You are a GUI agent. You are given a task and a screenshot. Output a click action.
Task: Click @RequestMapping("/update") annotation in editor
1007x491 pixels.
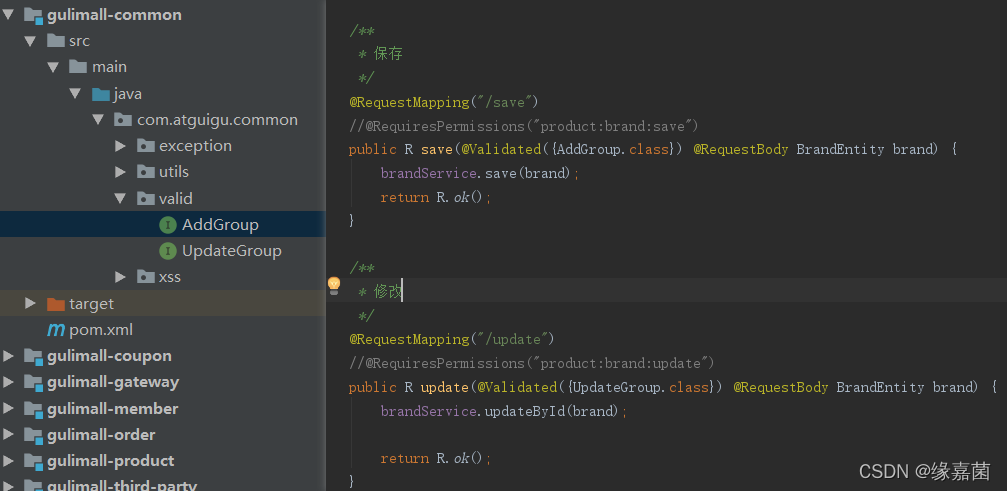451,339
